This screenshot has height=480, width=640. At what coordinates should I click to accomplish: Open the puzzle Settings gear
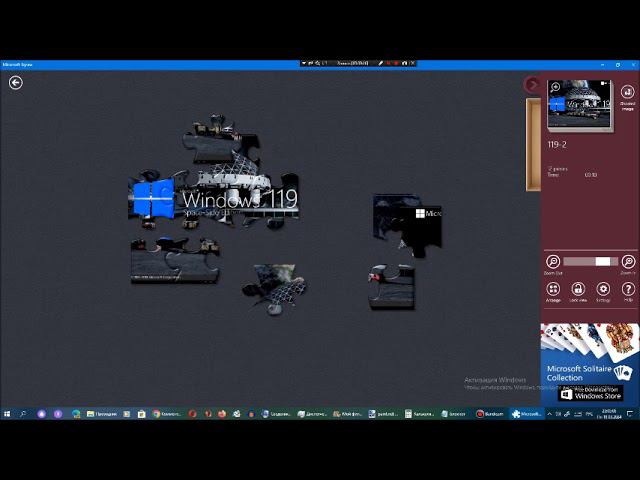(603, 291)
